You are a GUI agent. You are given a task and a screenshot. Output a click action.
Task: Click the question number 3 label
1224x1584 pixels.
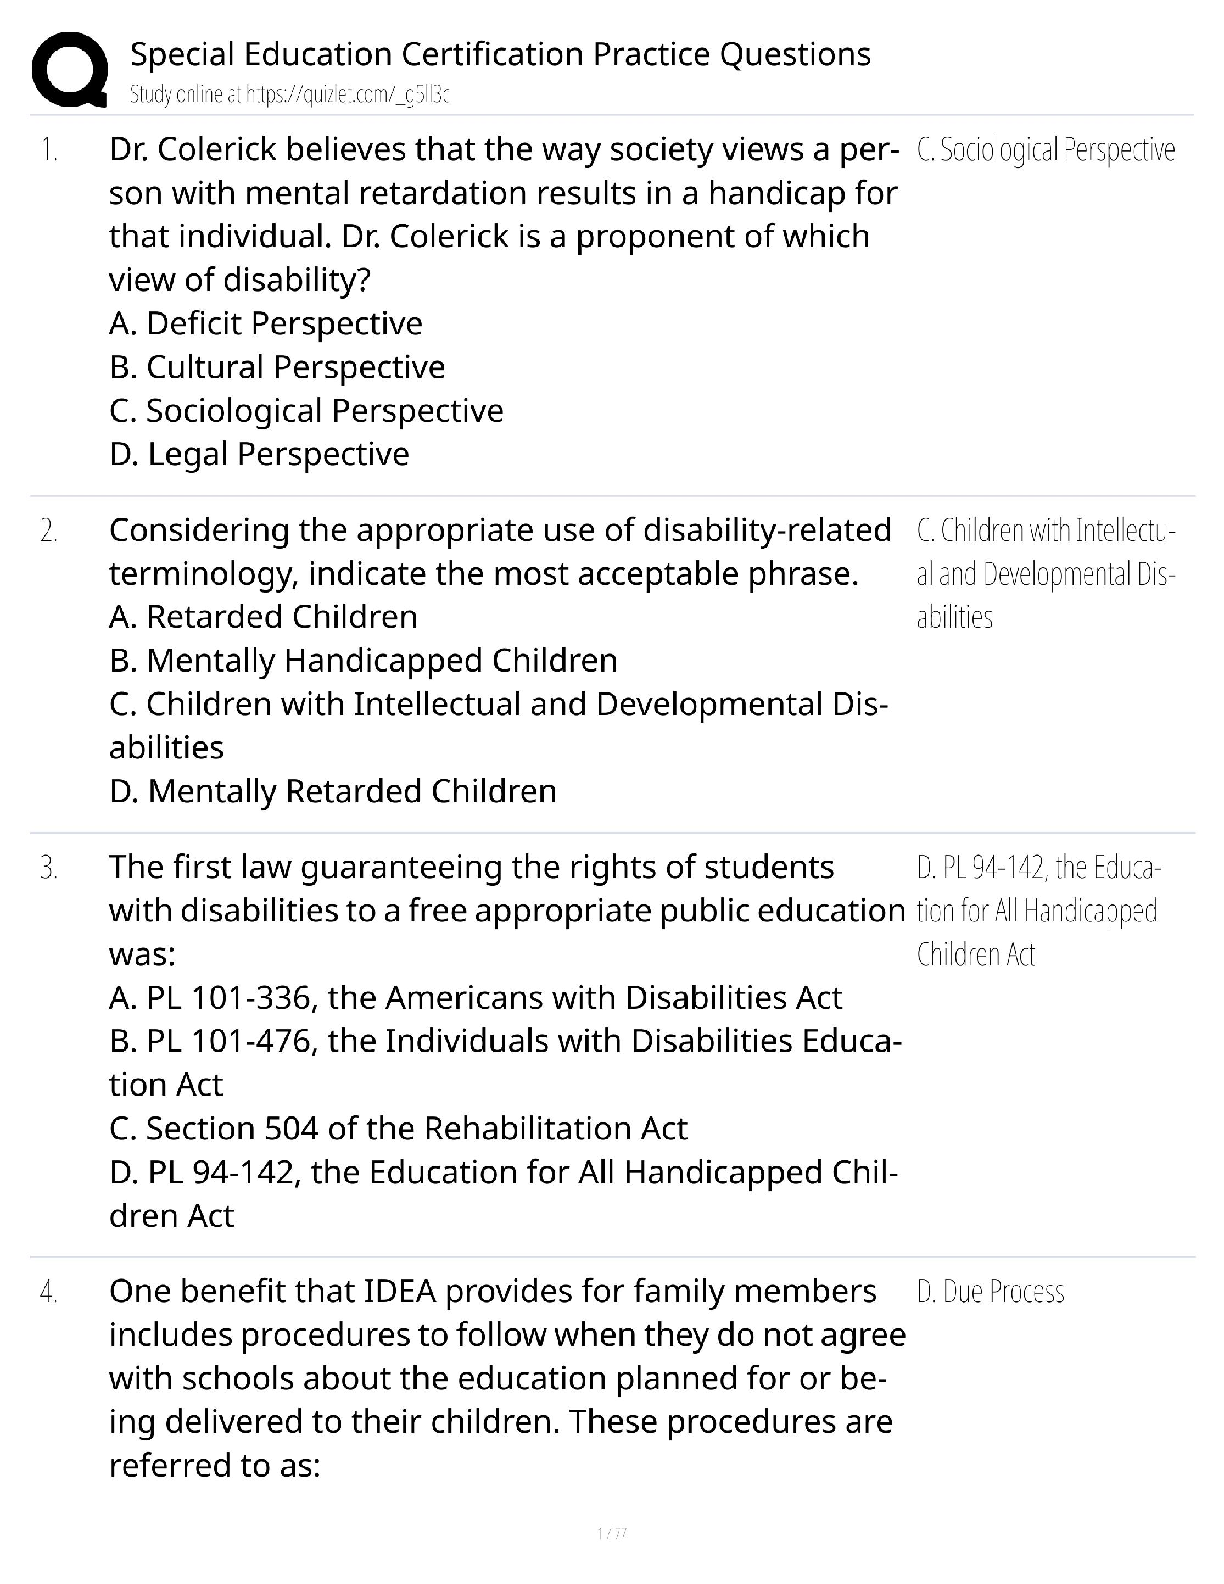click(49, 867)
